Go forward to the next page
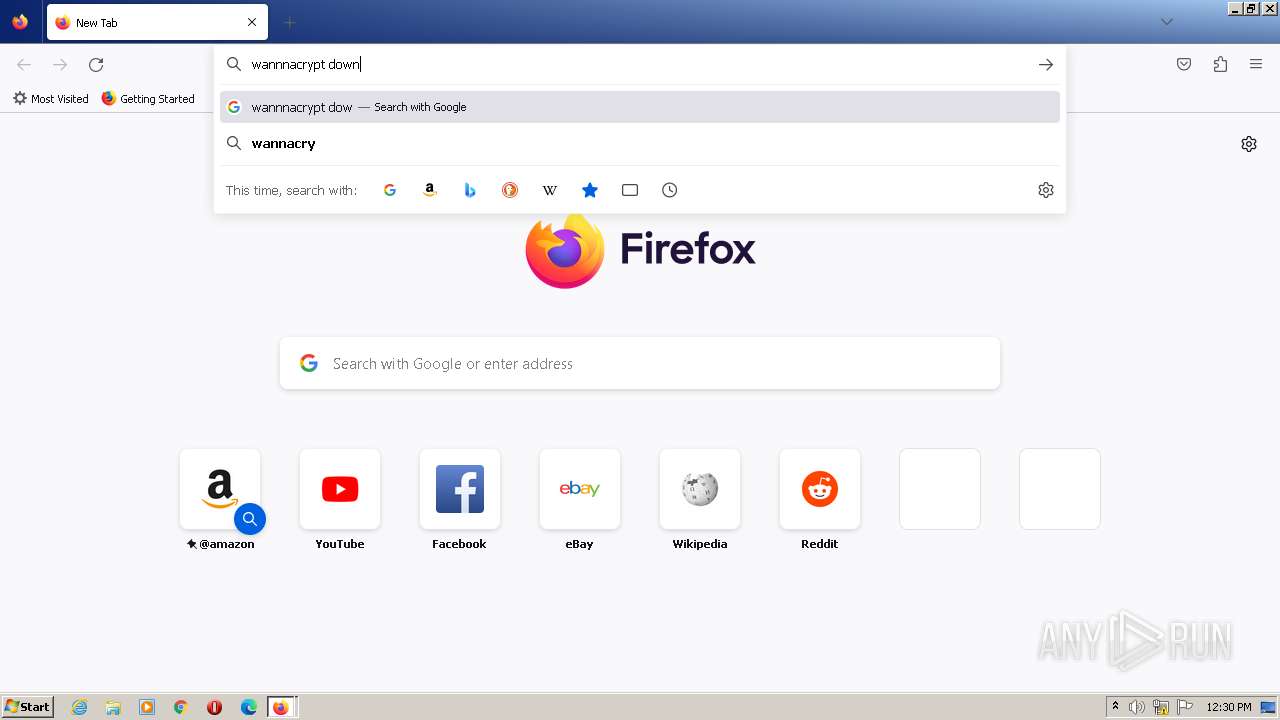 [60, 65]
